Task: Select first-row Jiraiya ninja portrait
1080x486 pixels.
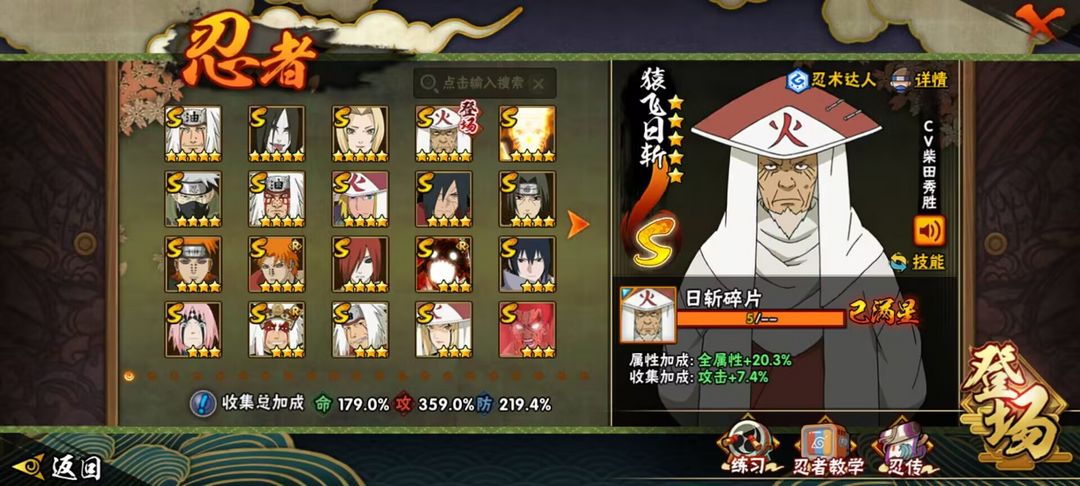Action: [193, 134]
